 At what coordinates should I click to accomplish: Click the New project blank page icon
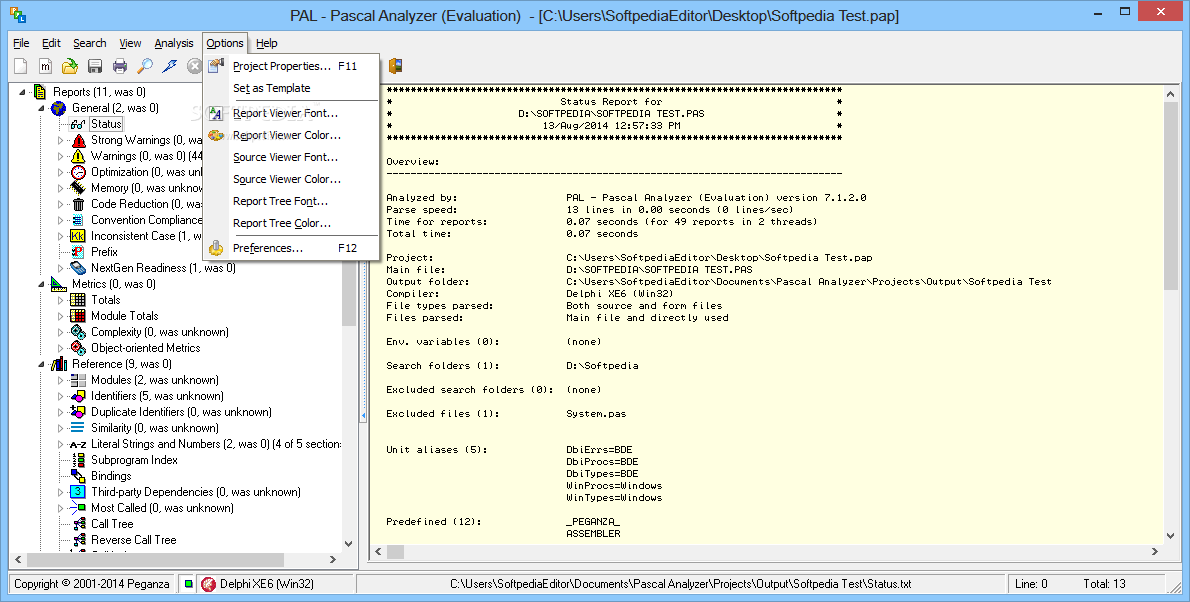[x=20, y=66]
